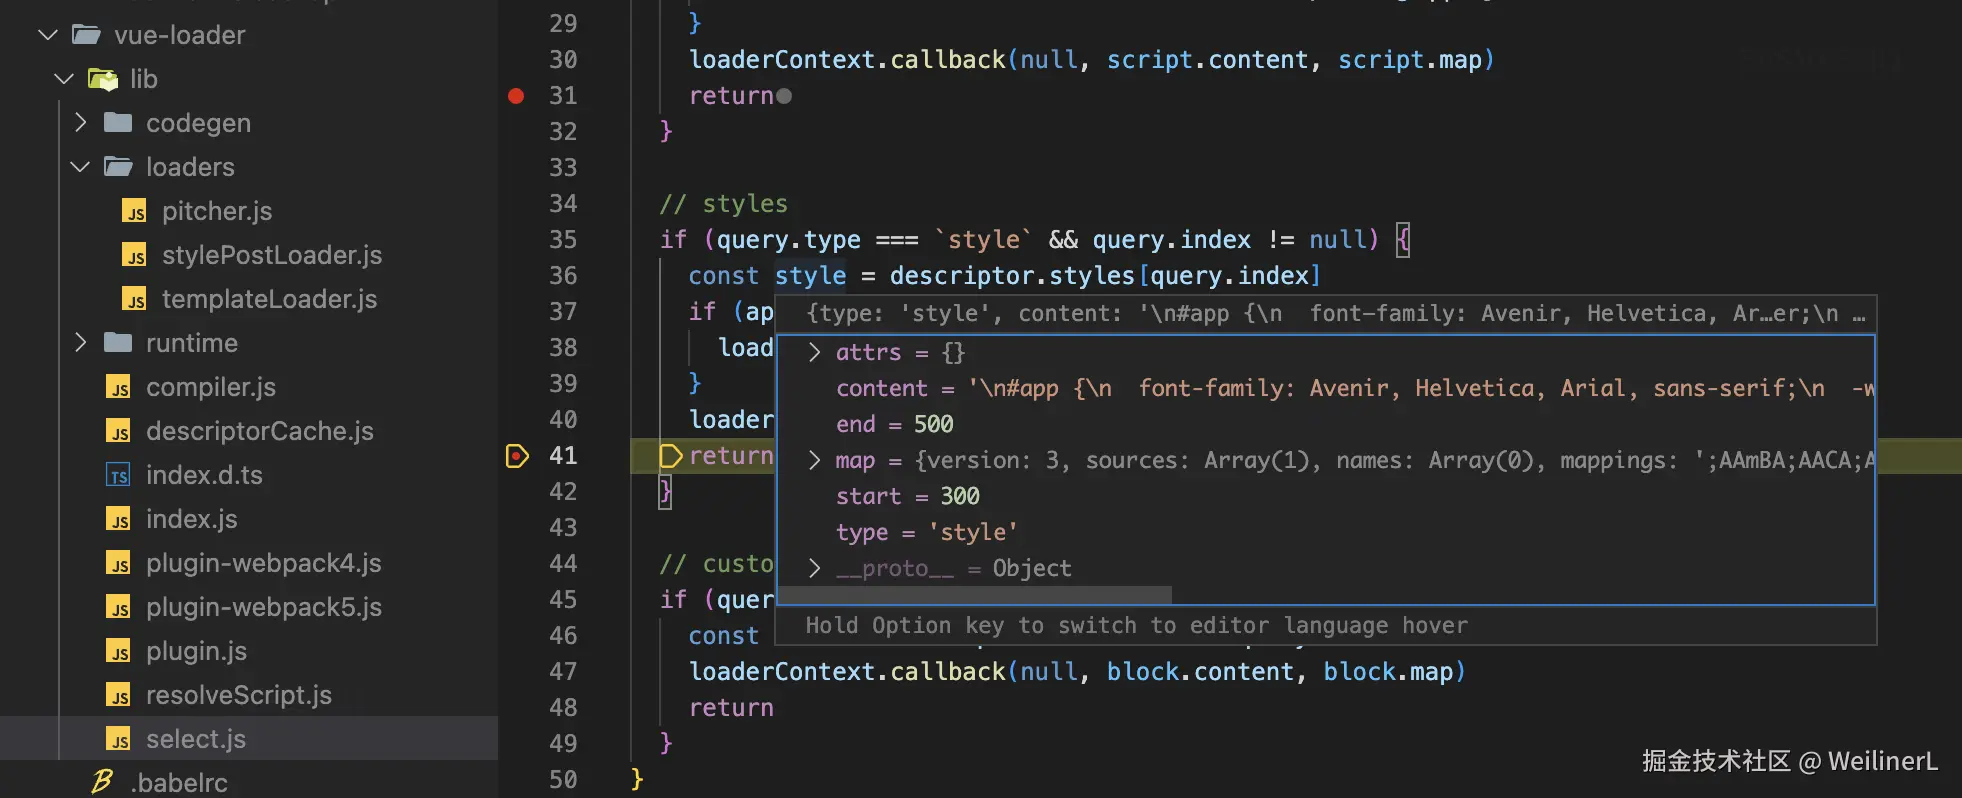Image resolution: width=1962 pixels, height=798 pixels.
Task: Open compiler.js file
Action: tap(211, 387)
